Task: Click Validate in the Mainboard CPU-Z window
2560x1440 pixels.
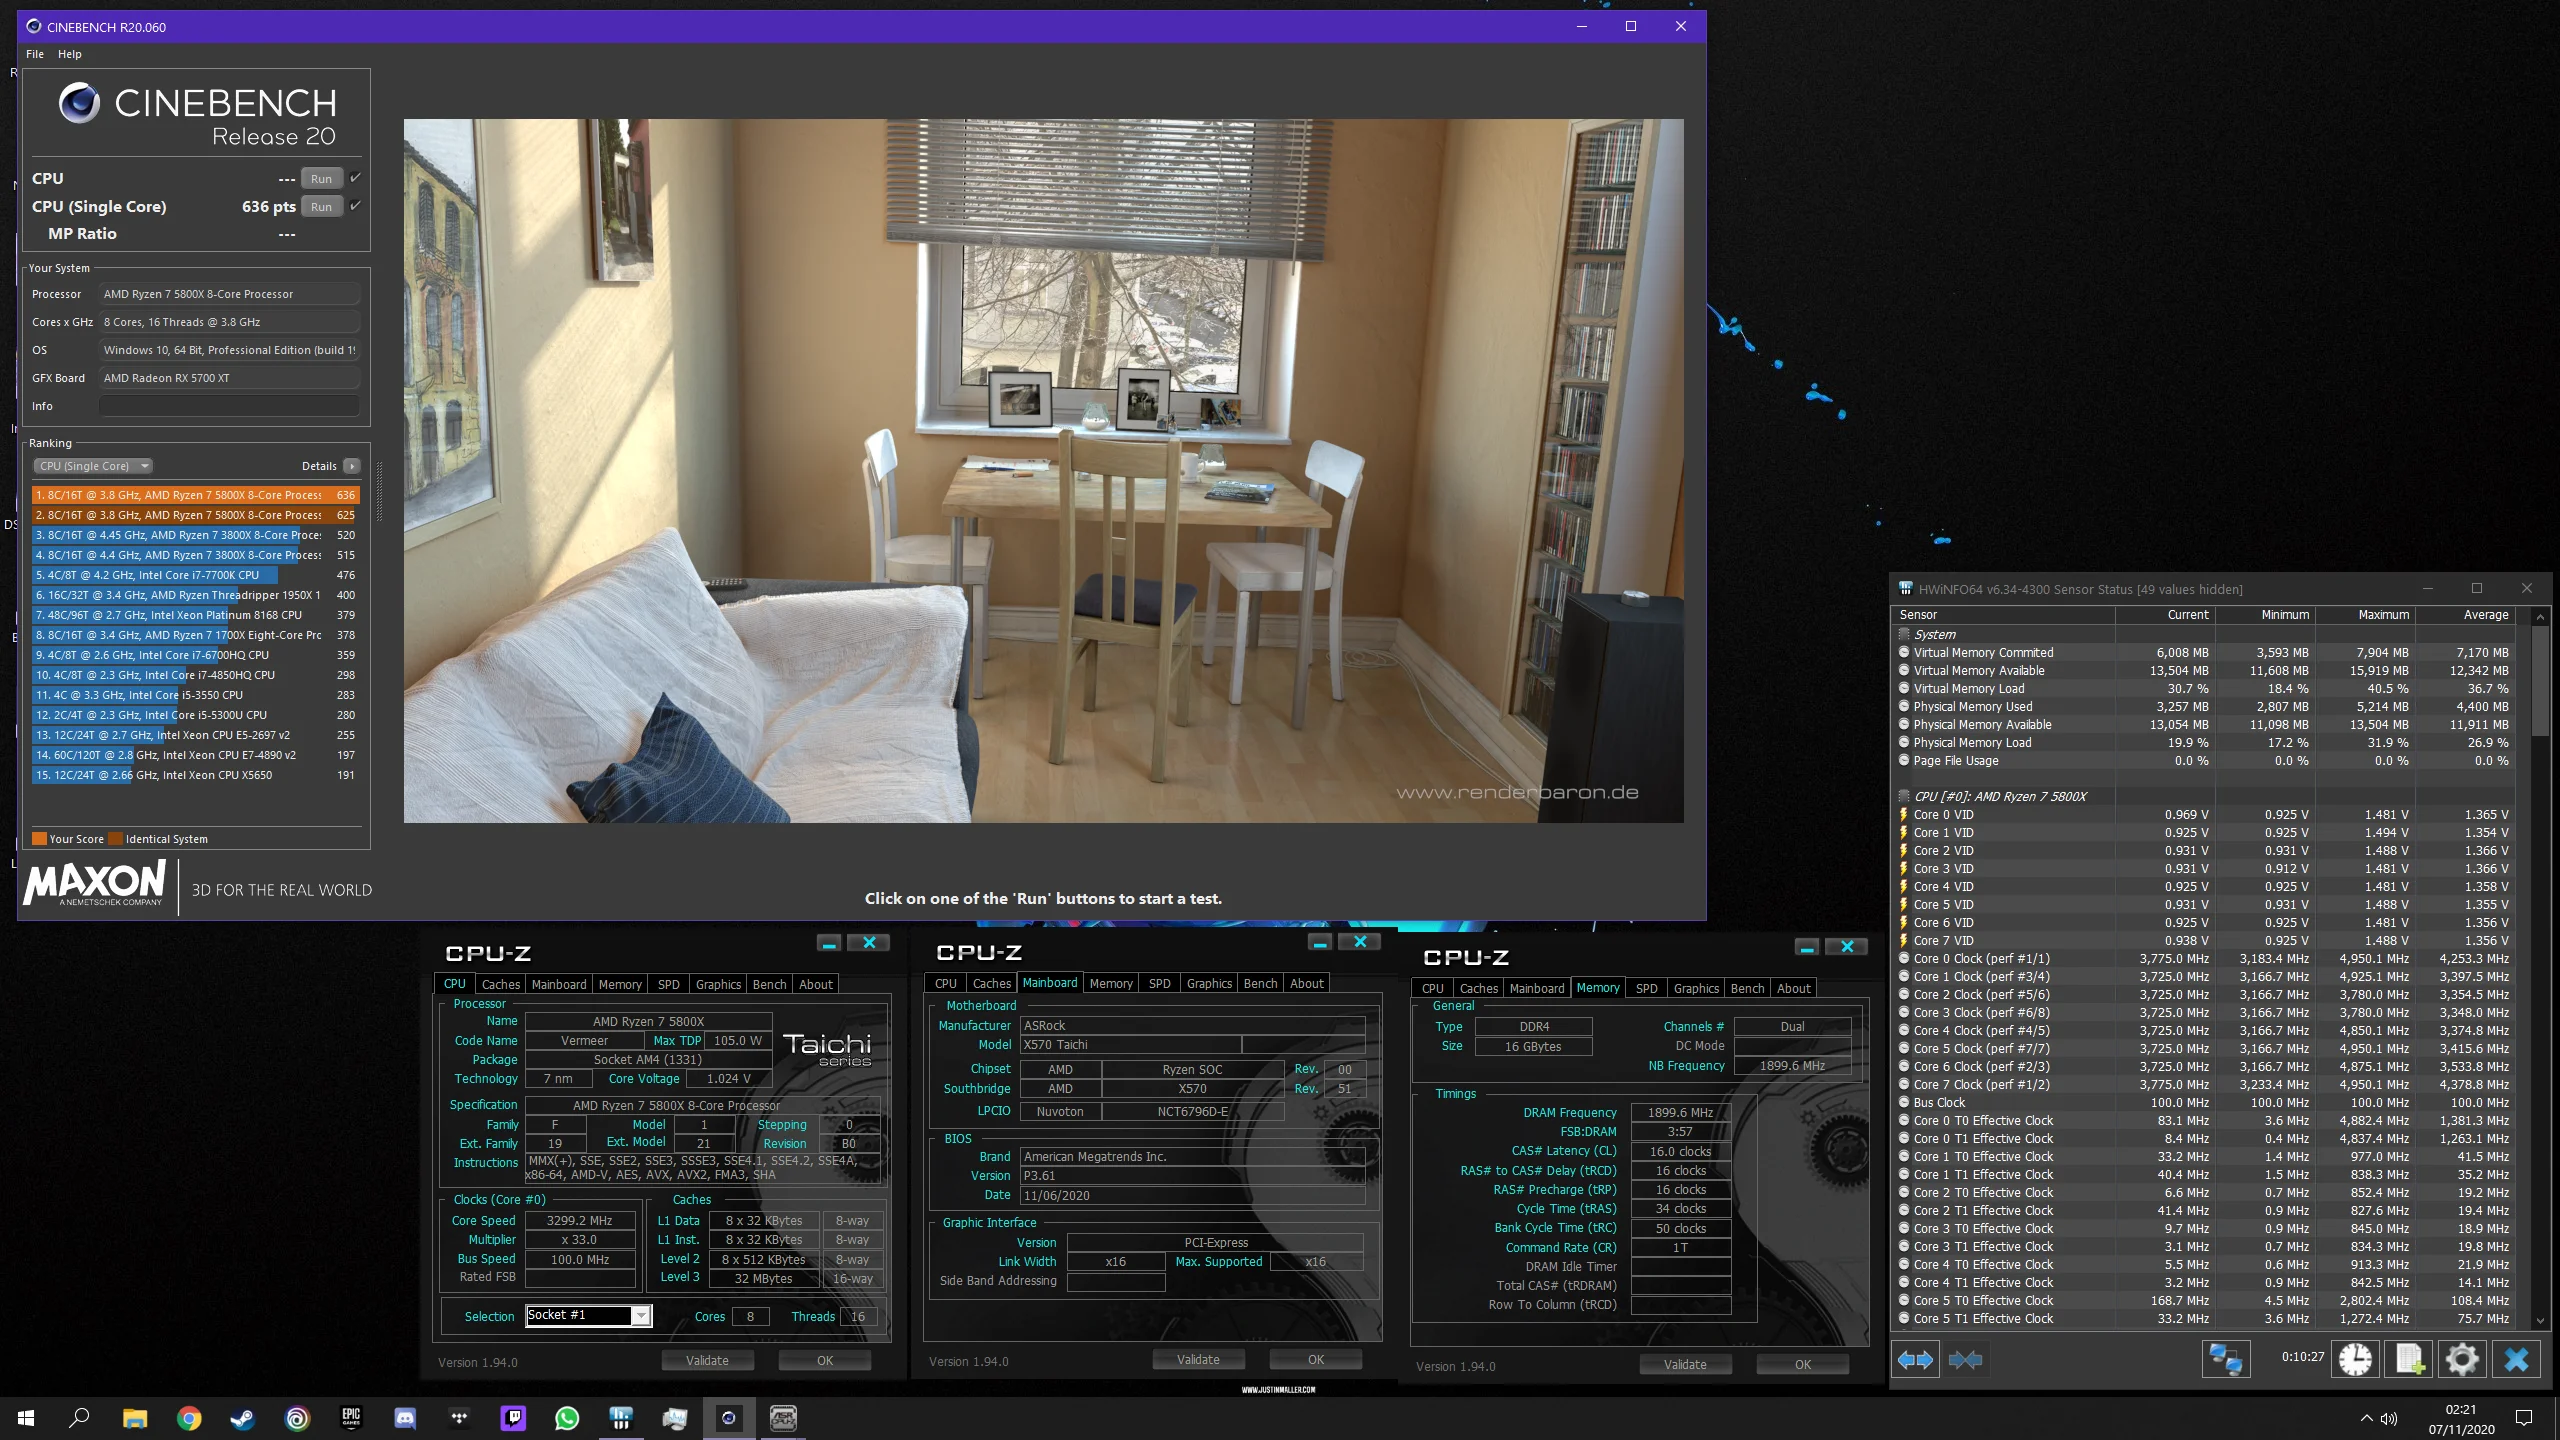Action: point(1198,1360)
